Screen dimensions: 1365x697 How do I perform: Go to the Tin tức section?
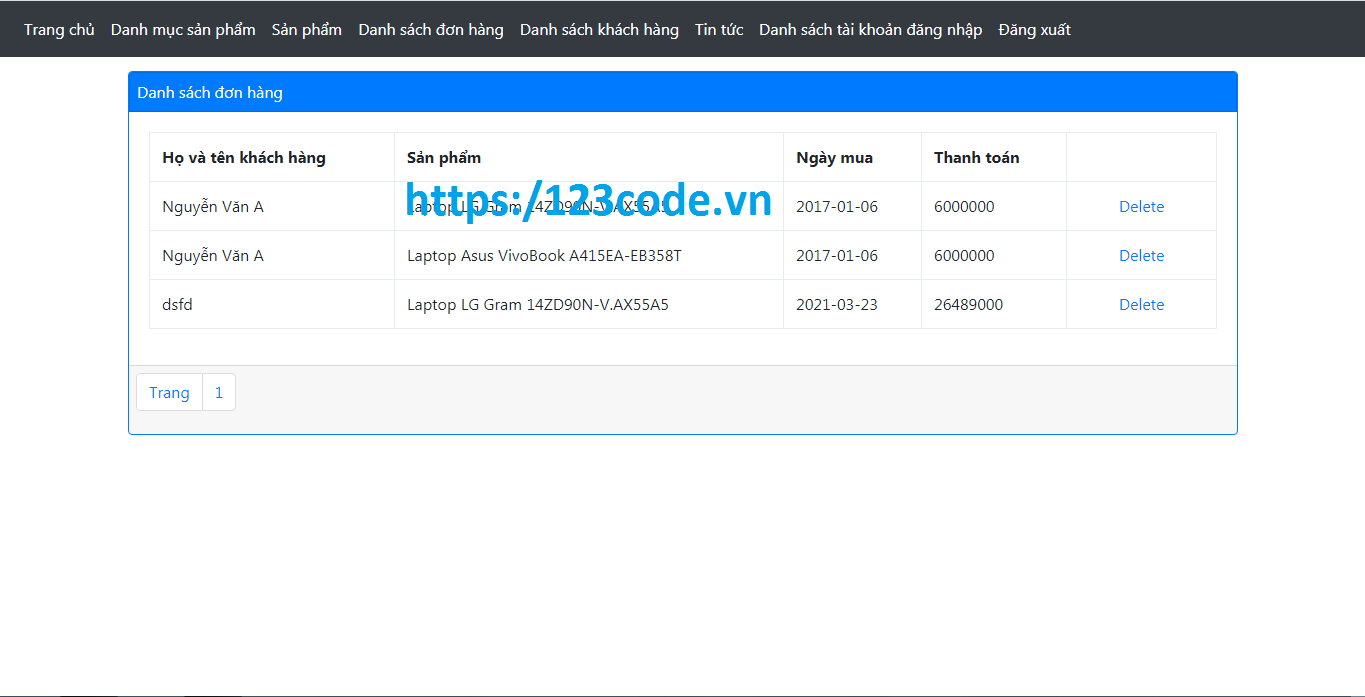pyautogui.click(x=718, y=29)
